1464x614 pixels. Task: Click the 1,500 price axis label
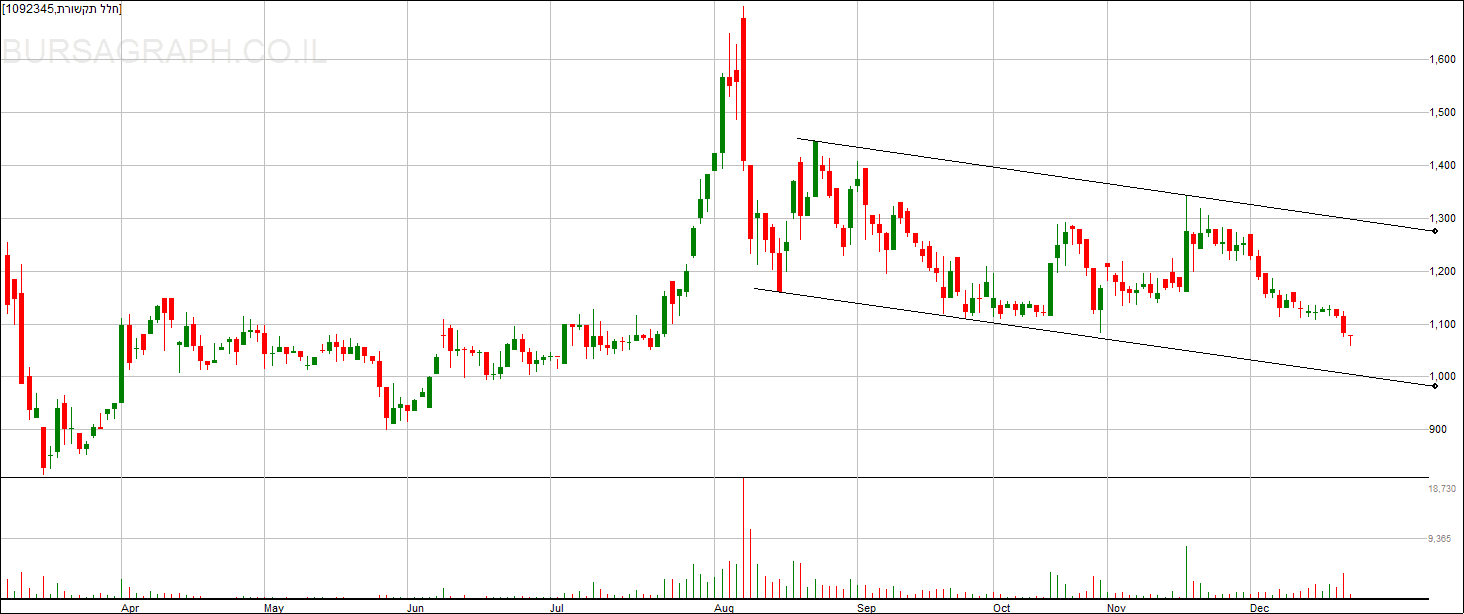click(1442, 112)
